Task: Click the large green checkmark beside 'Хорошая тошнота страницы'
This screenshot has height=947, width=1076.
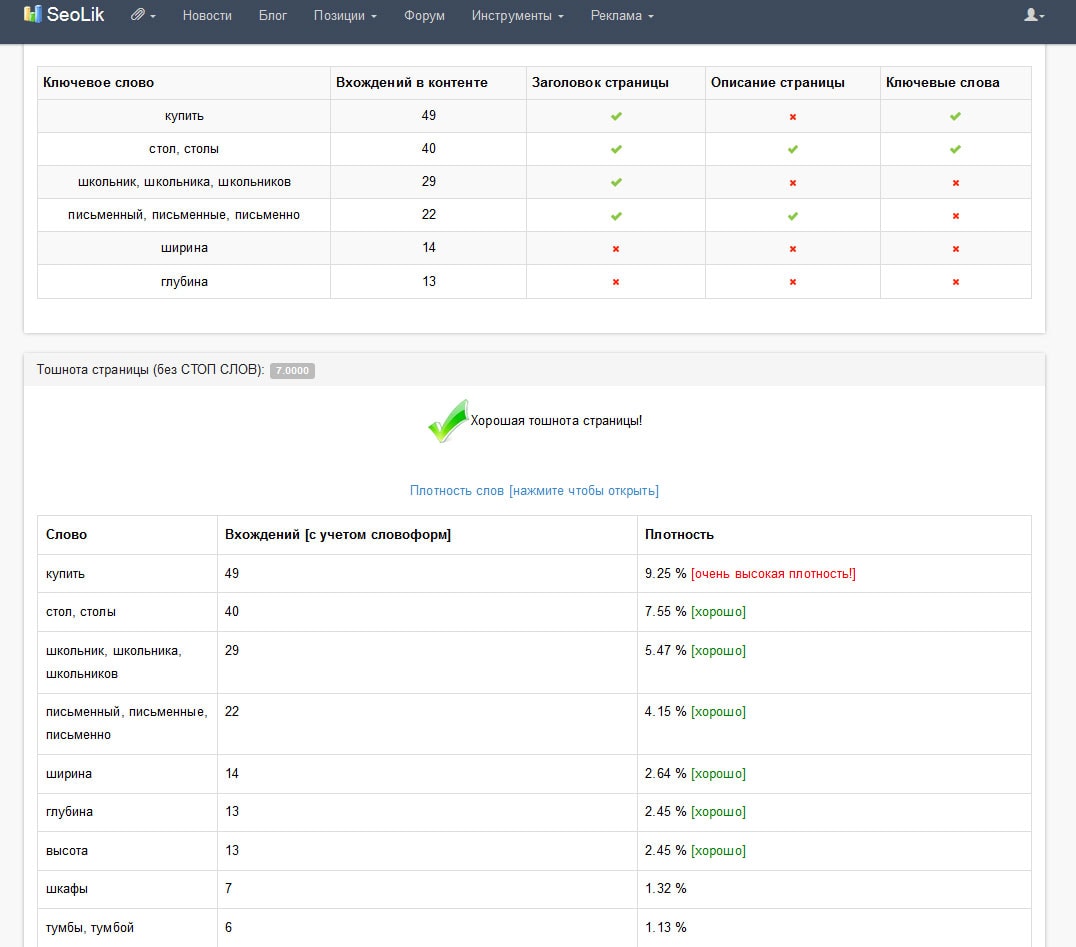Action: tap(447, 421)
